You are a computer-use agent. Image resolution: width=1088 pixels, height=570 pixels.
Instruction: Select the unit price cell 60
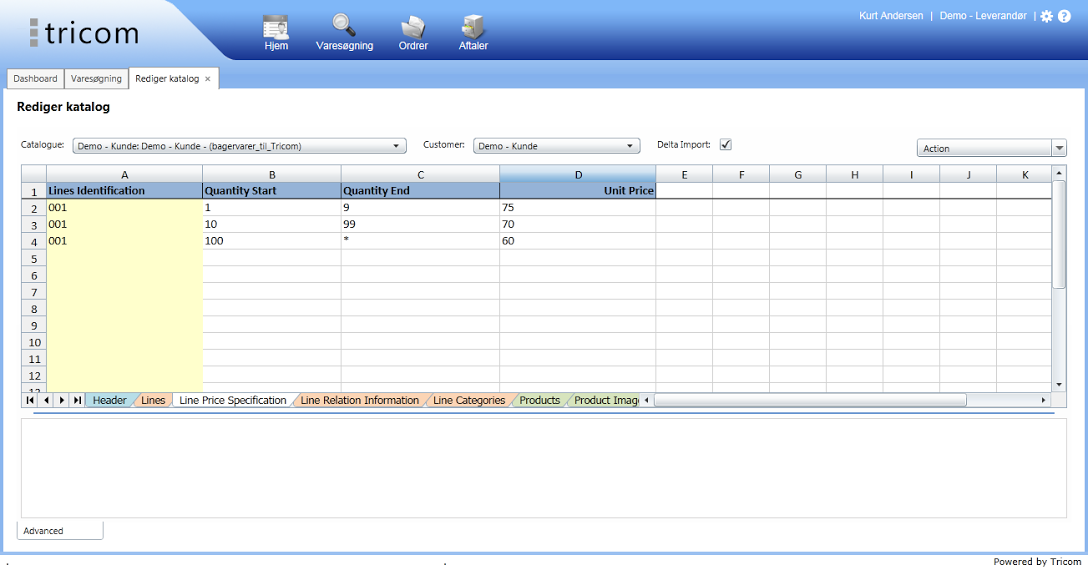(578, 241)
